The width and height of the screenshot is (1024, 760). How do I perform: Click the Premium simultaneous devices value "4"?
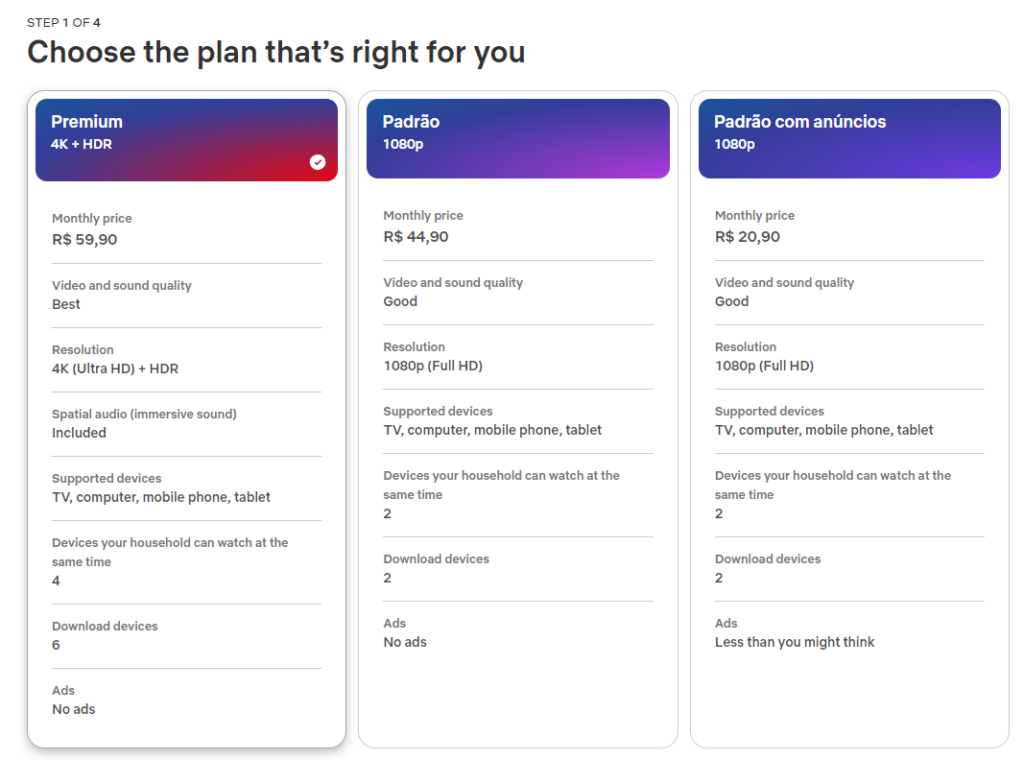56,581
